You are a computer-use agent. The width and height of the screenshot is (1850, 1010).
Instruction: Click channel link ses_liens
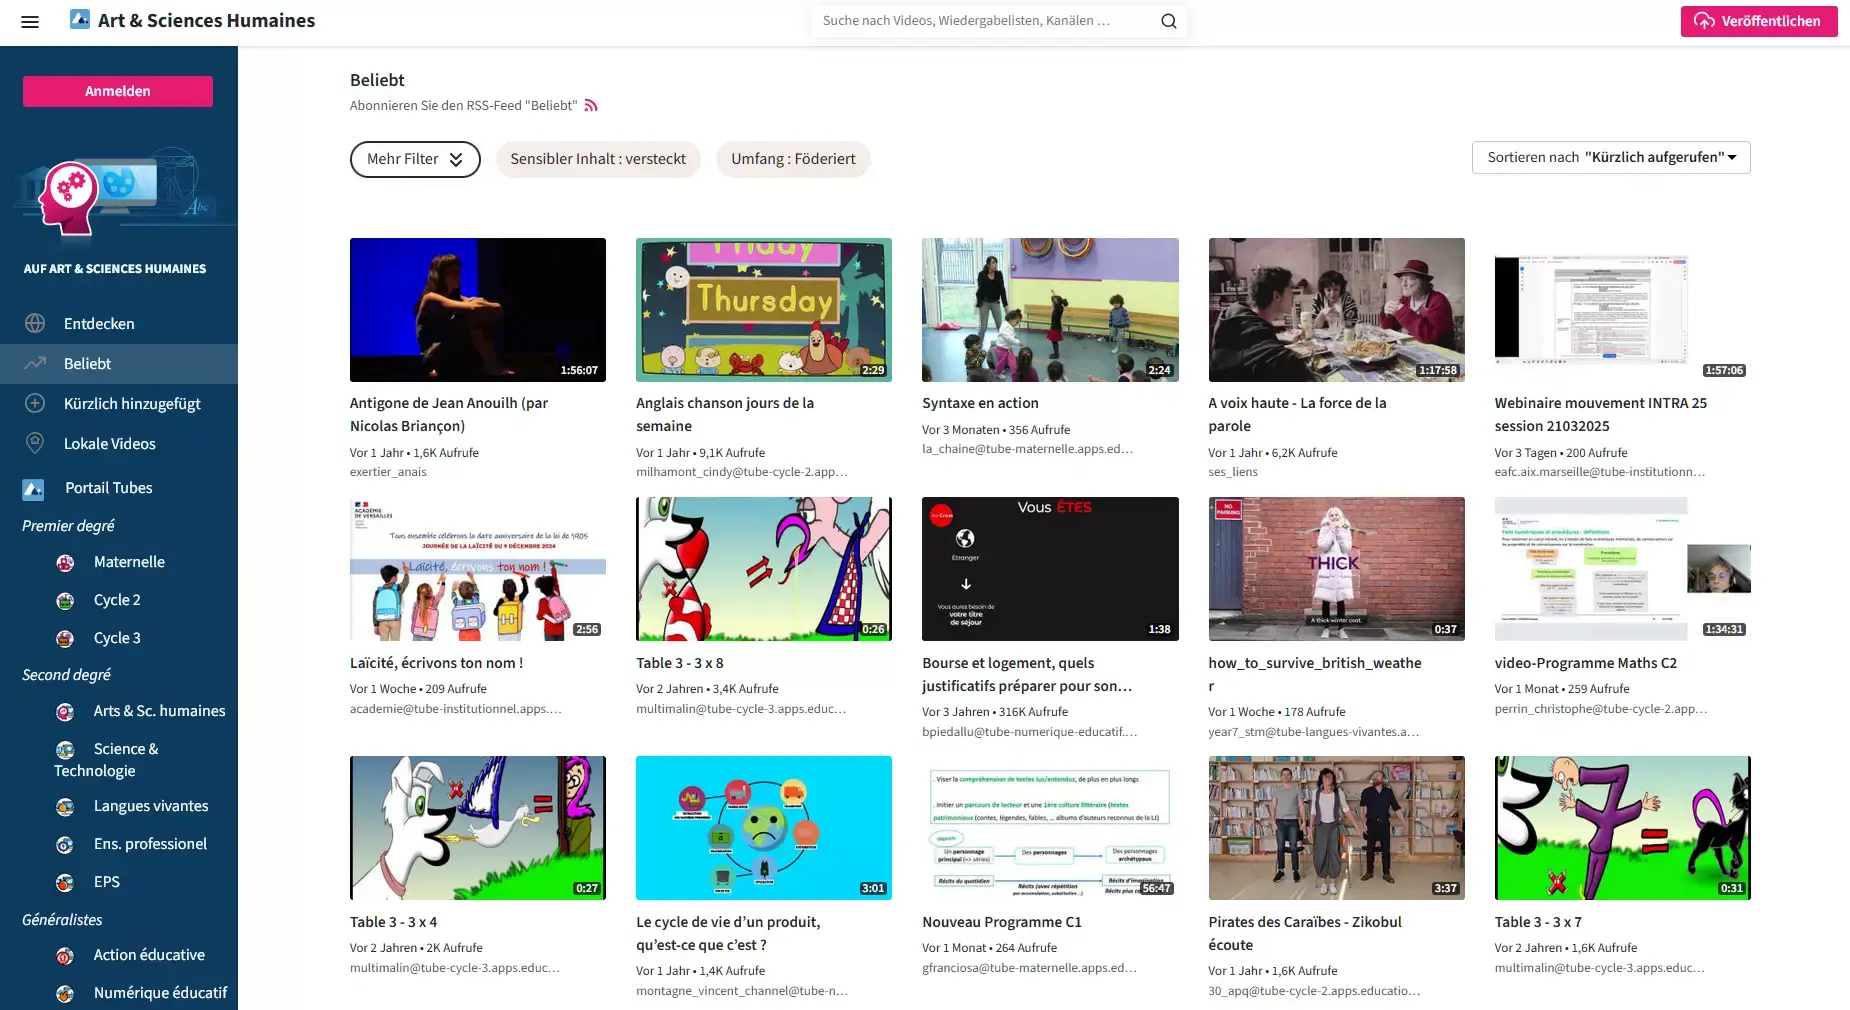(x=1233, y=472)
